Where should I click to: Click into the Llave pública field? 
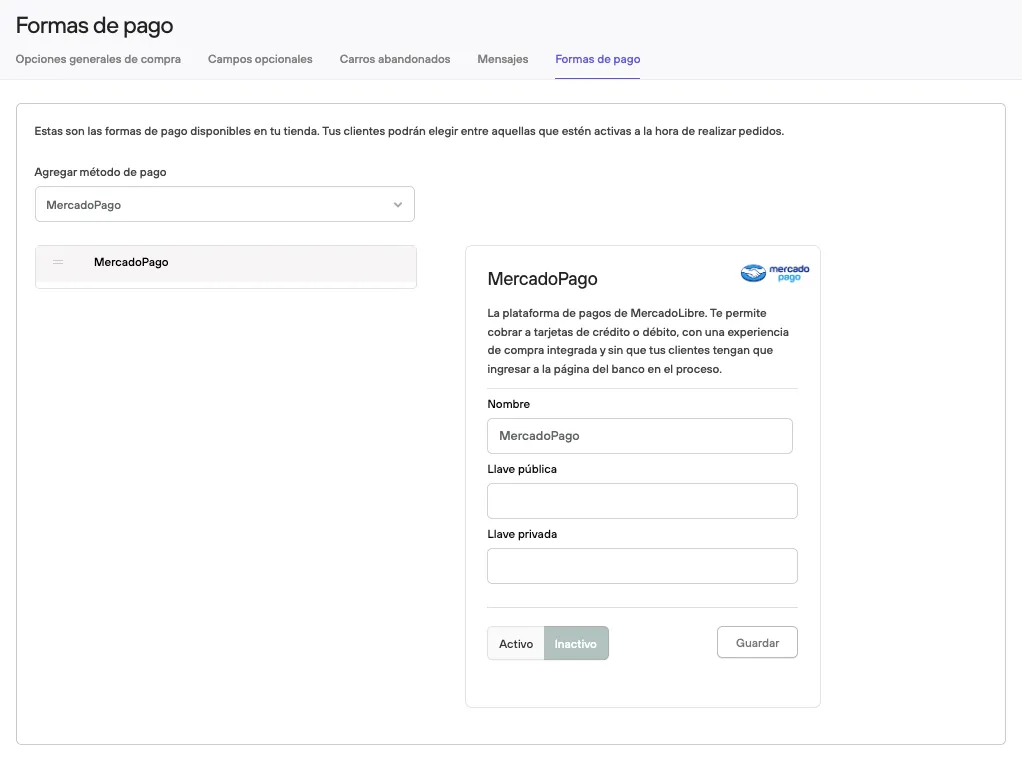642,501
